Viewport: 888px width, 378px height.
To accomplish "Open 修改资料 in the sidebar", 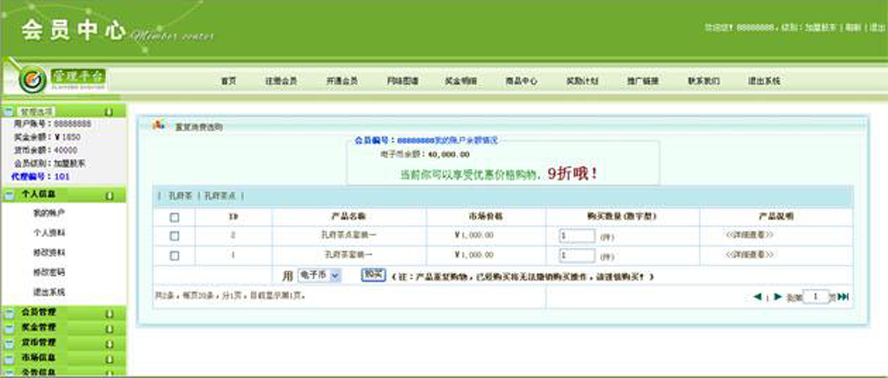I will click(x=49, y=253).
